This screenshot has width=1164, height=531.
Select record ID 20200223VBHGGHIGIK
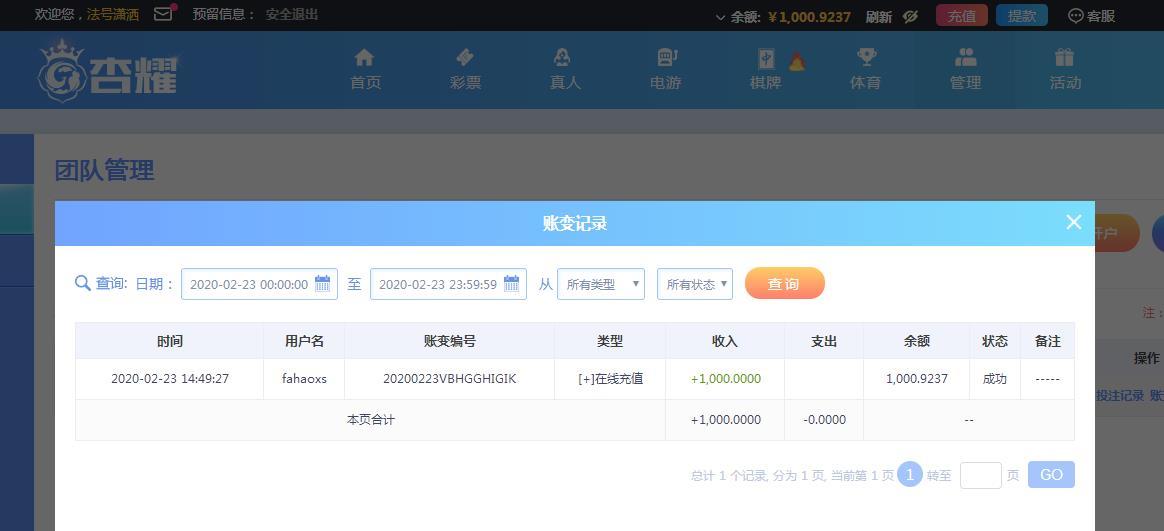coord(450,379)
